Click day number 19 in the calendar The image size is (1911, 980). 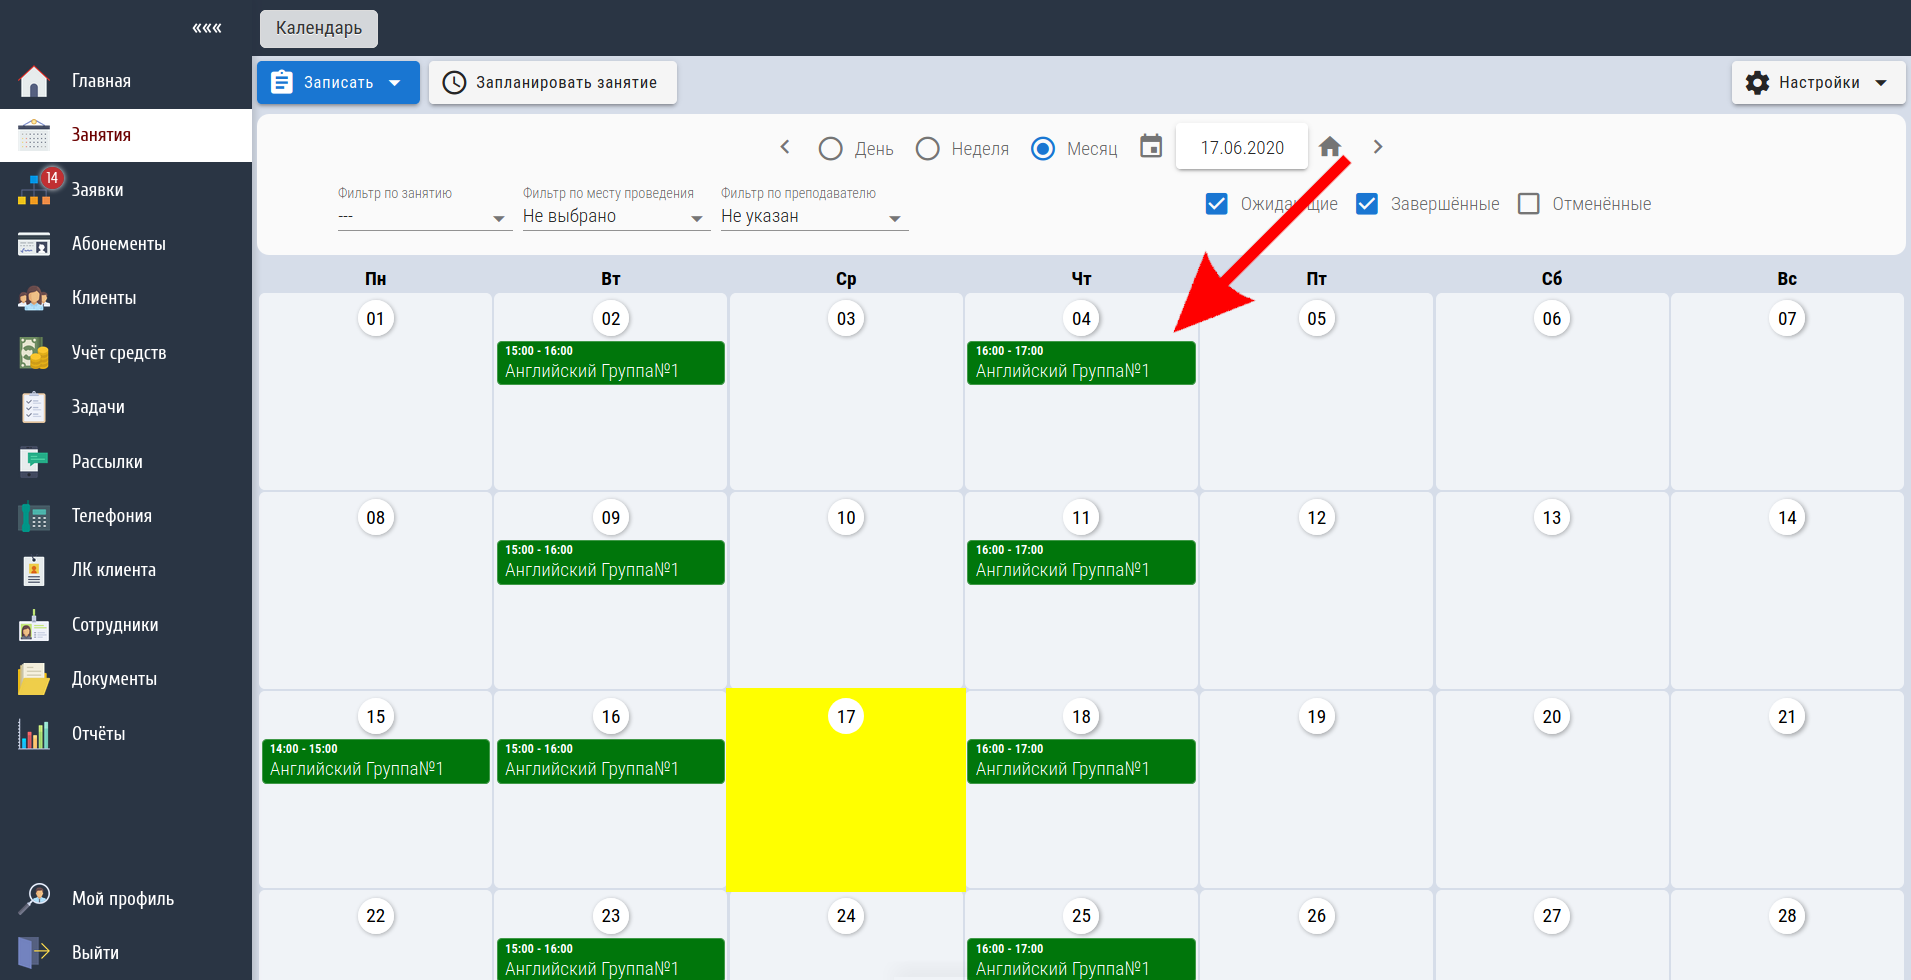tap(1317, 717)
